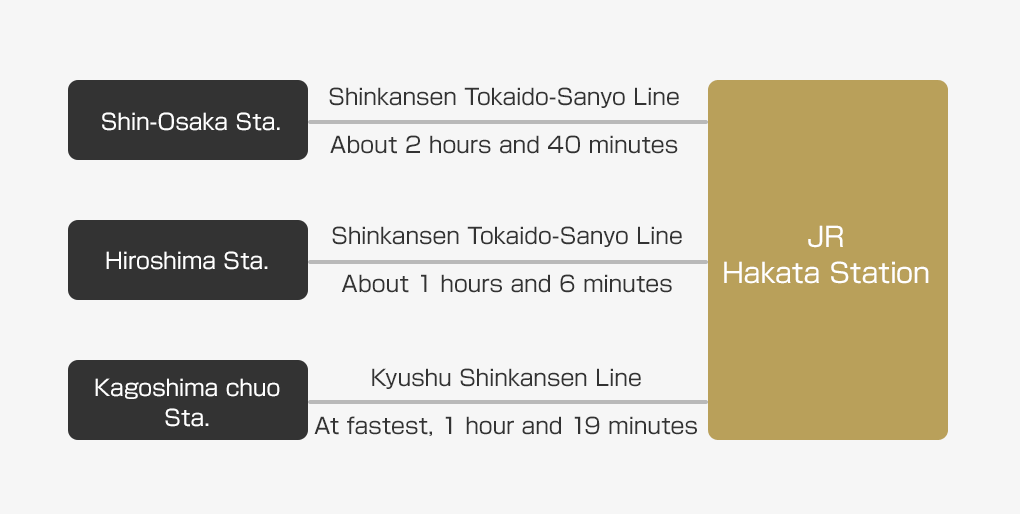Click the connector line from Hiroshima
This screenshot has height=514, width=1020.
coord(508,262)
